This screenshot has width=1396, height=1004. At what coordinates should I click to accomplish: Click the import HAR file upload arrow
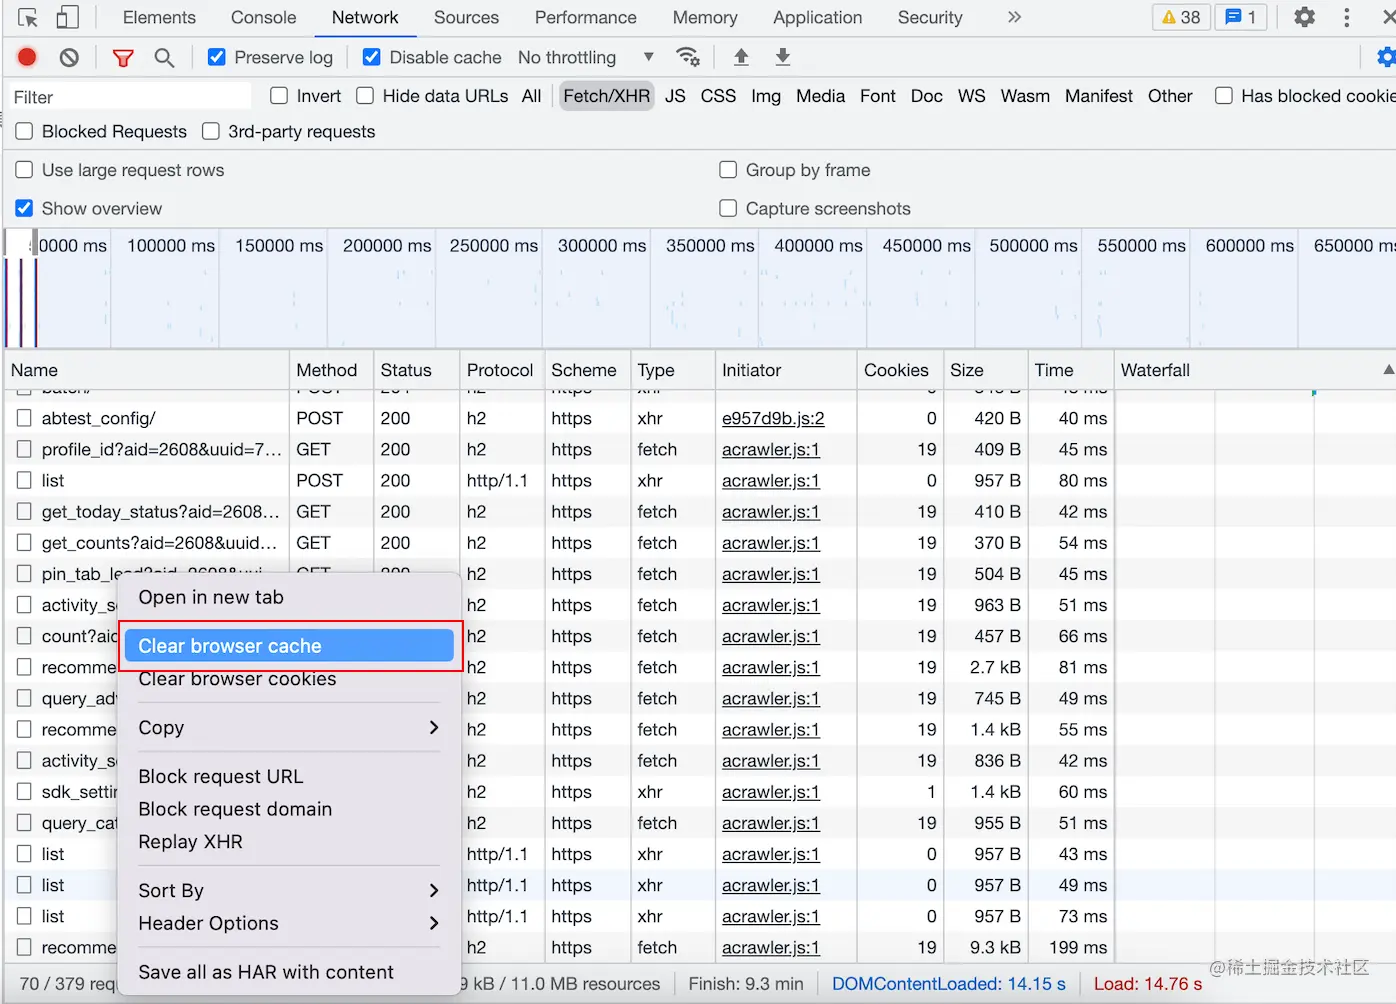741,57
